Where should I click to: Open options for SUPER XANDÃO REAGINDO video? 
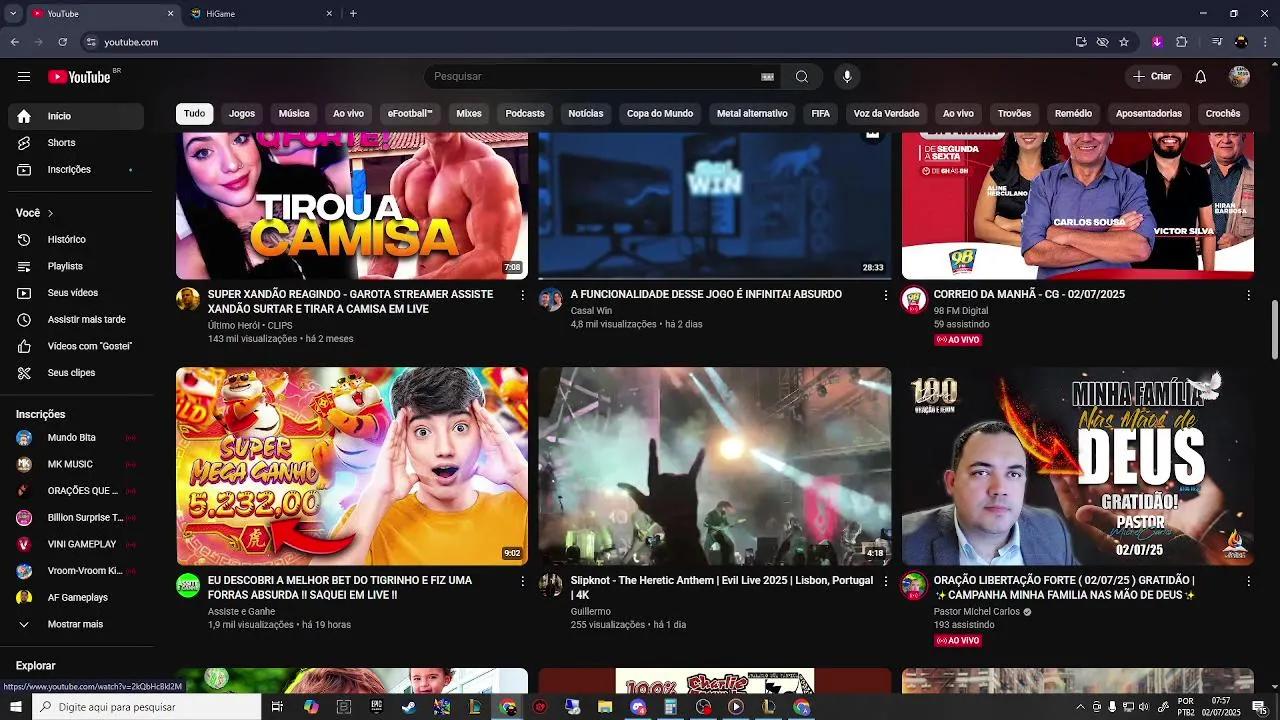pos(522,295)
